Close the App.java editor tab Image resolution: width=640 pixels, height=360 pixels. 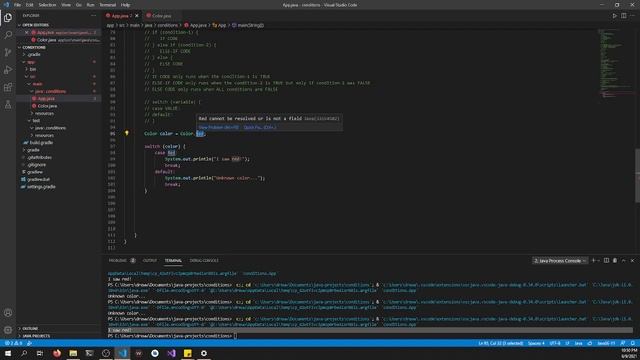pos(137,16)
